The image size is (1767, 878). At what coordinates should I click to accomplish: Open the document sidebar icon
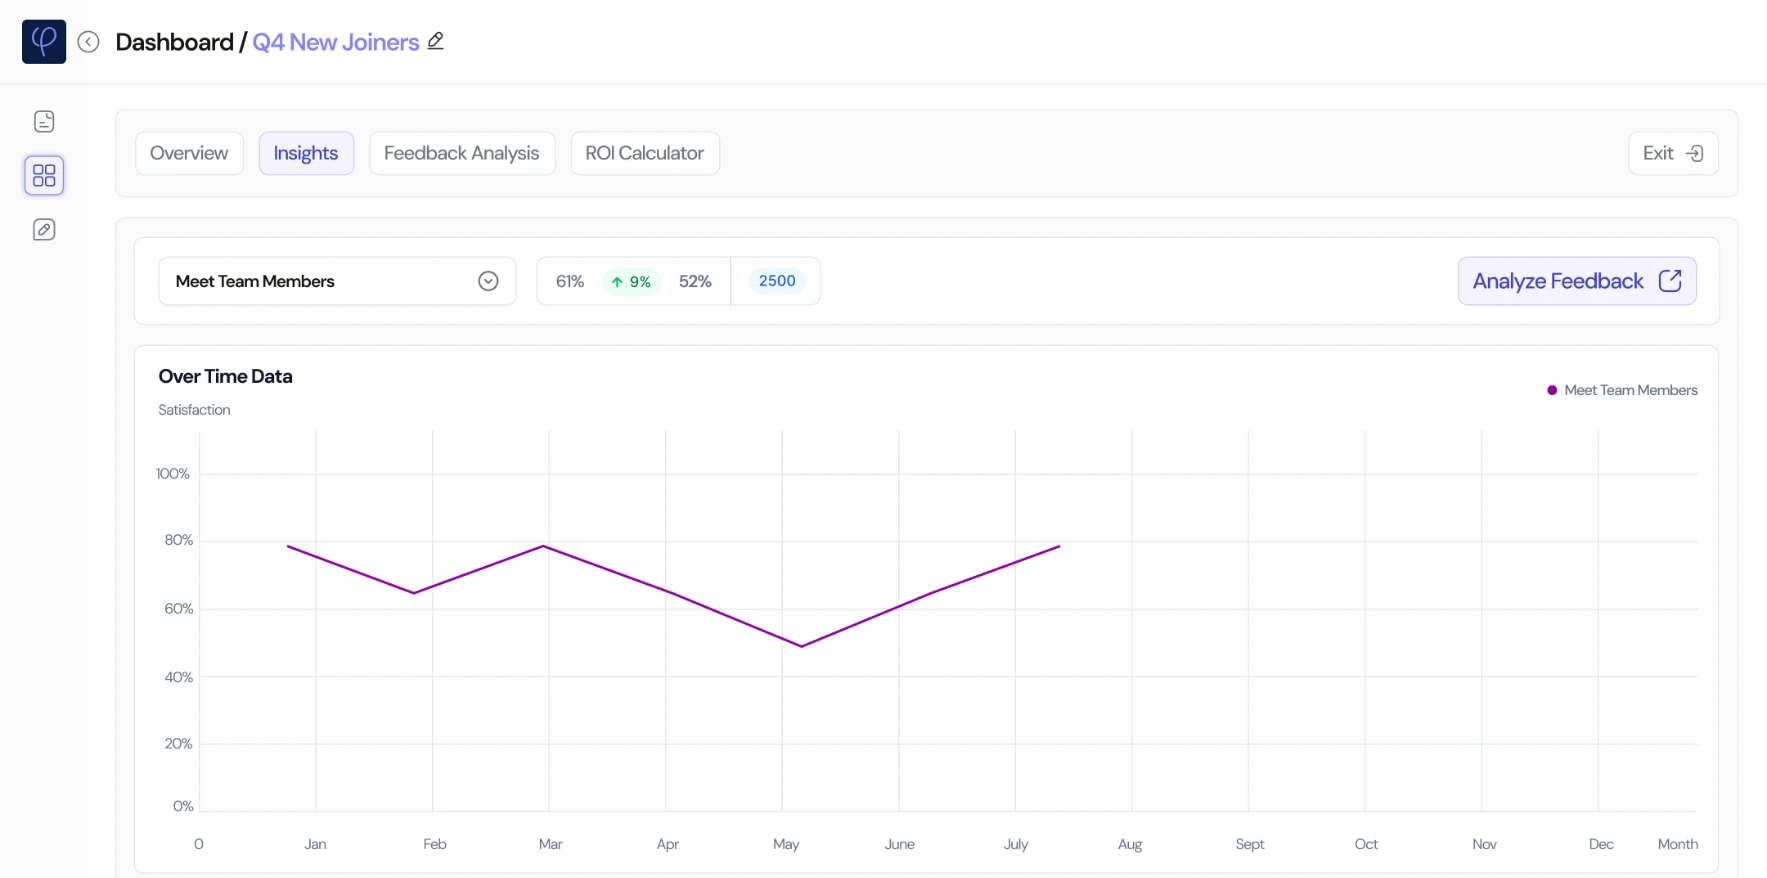click(44, 122)
